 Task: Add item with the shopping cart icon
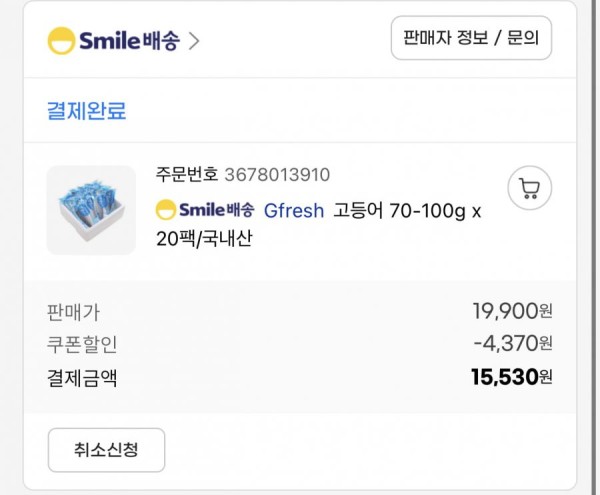(x=530, y=188)
